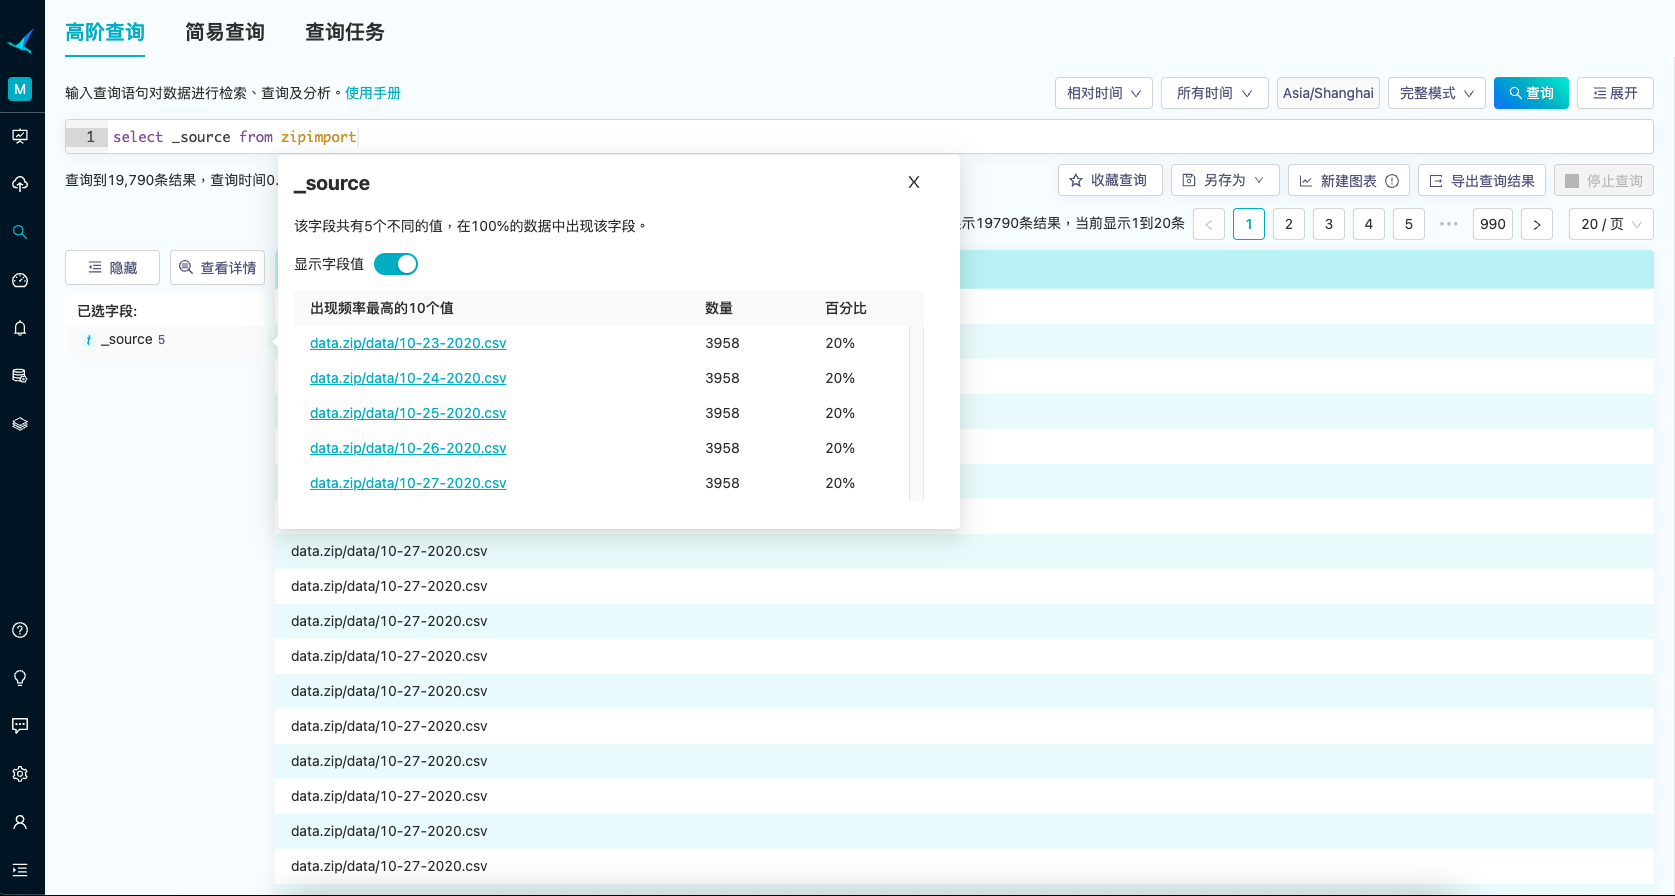Viewport: 1675px width, 896px height.
Task: Close the _source field popup
Action: pyautogui.click(x=914, y=182)
